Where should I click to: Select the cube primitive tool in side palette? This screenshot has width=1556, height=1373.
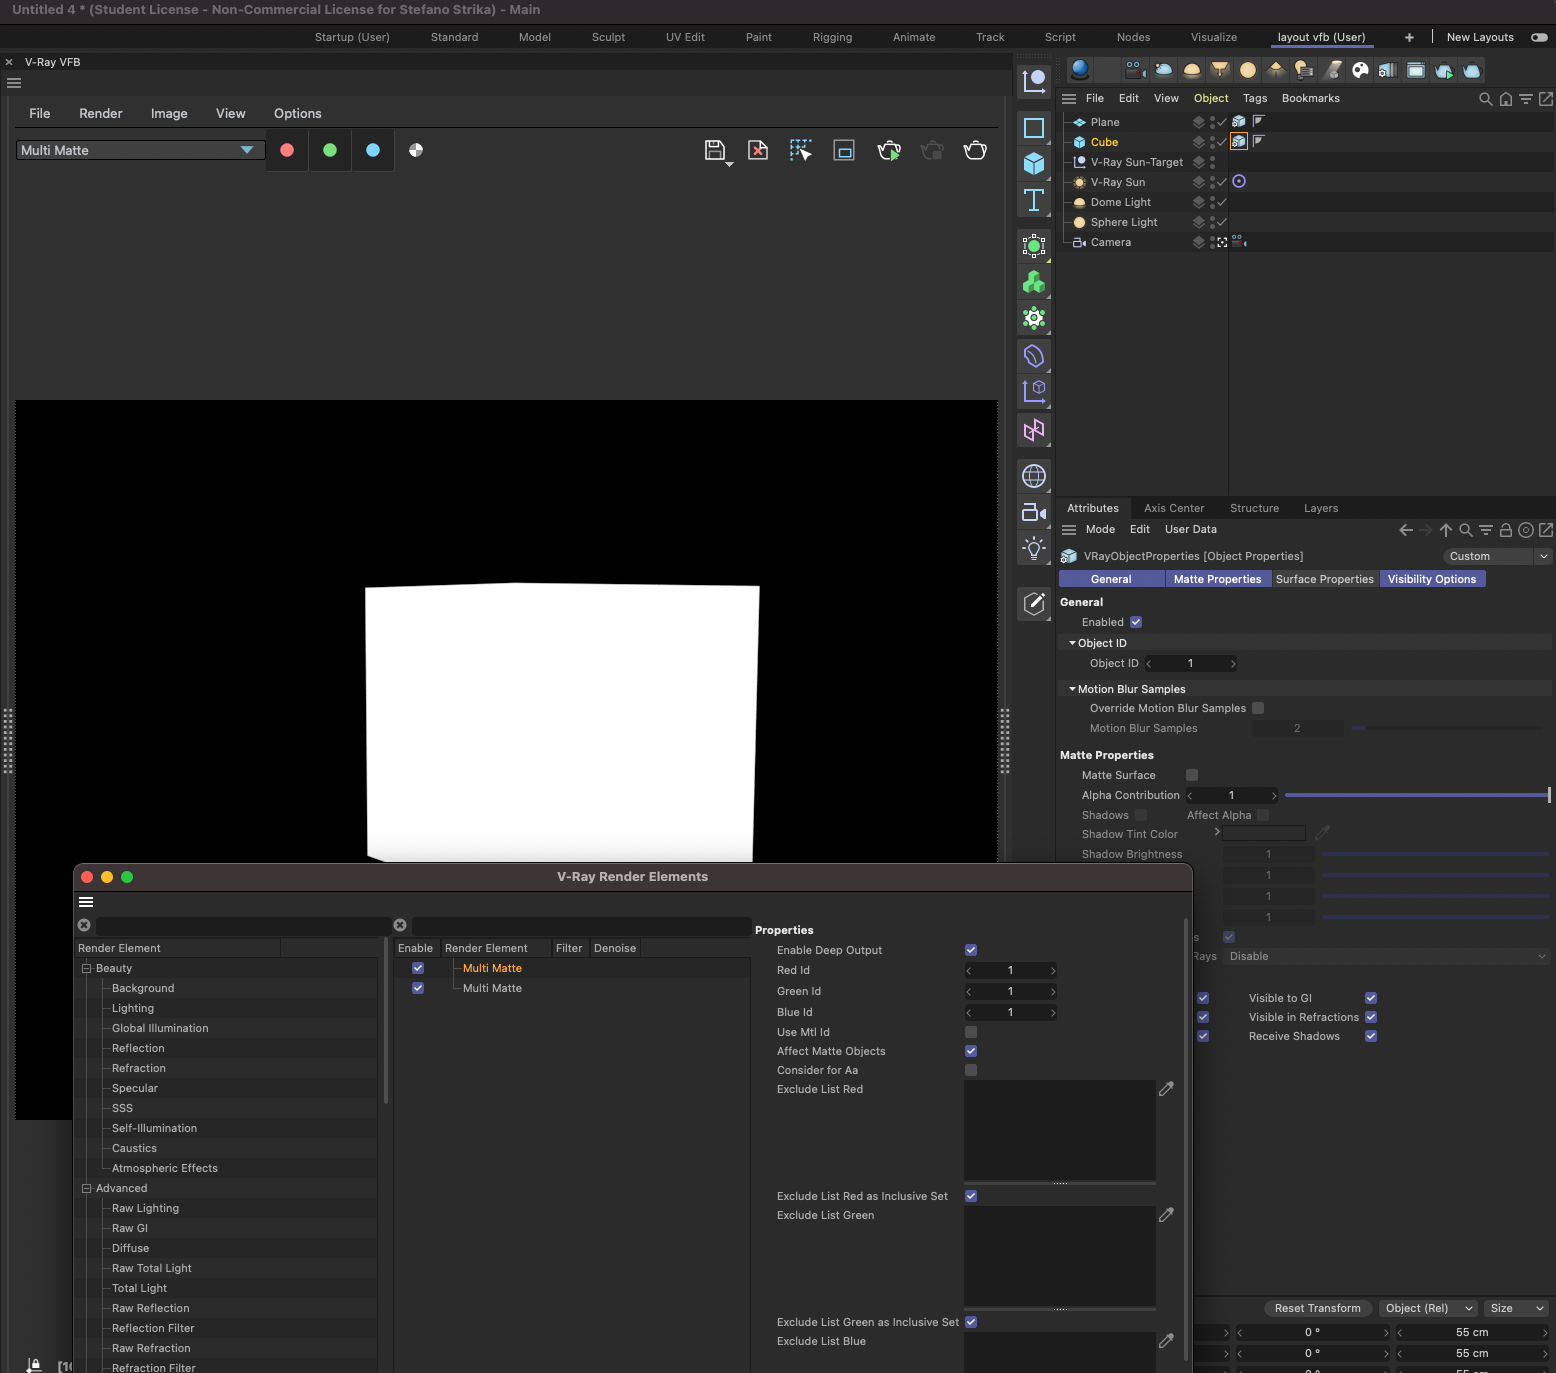[x=1034, y=163]
